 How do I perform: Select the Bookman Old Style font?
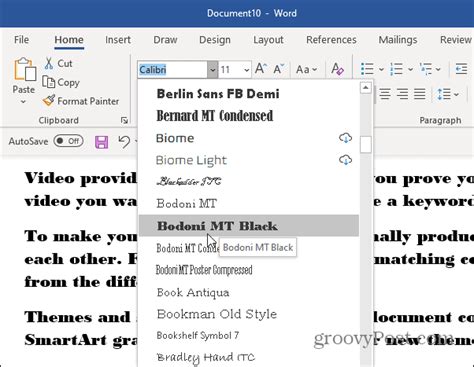pyautogui.click(x=249, y=314)
